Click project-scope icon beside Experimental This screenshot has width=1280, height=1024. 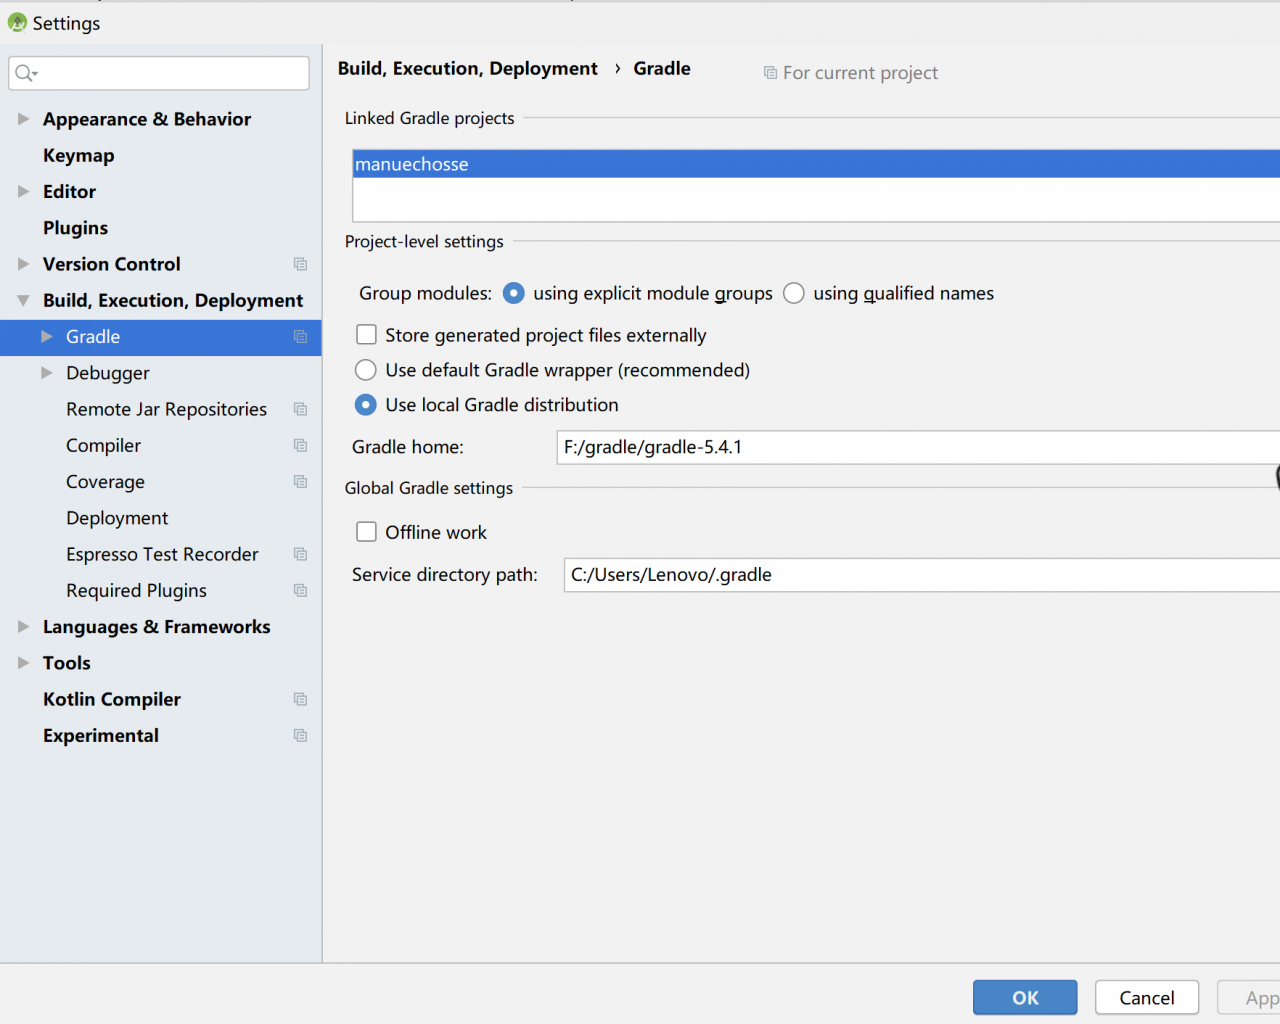click(300, 735)
